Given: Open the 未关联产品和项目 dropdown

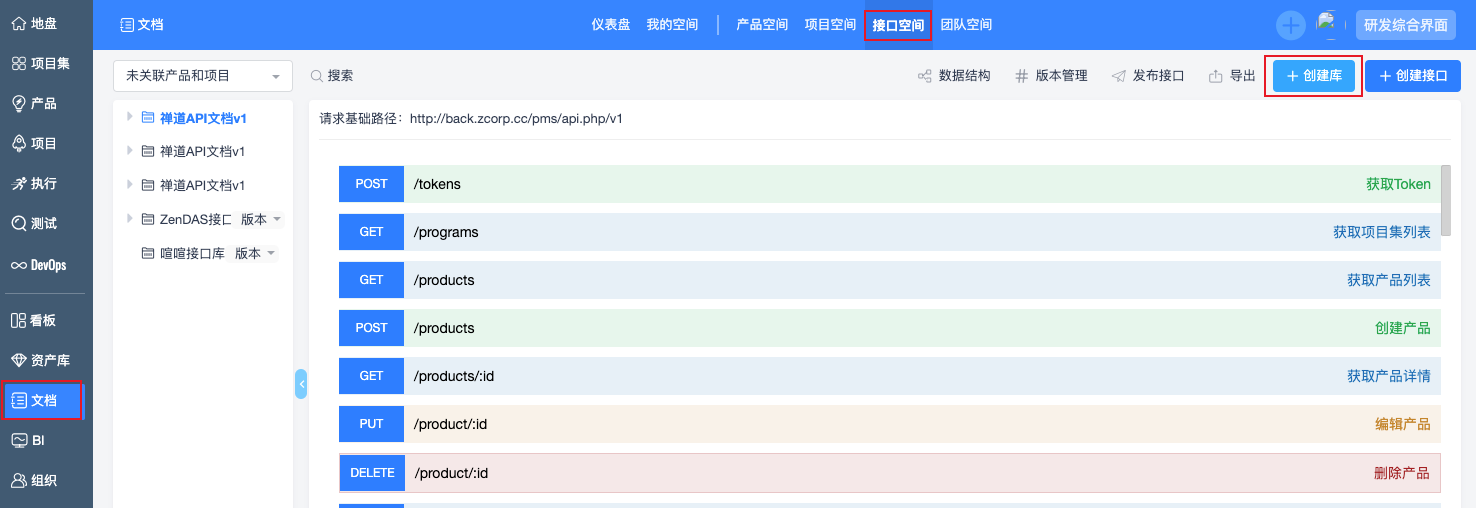Looking at the screenshot, I should pos(203,76).
